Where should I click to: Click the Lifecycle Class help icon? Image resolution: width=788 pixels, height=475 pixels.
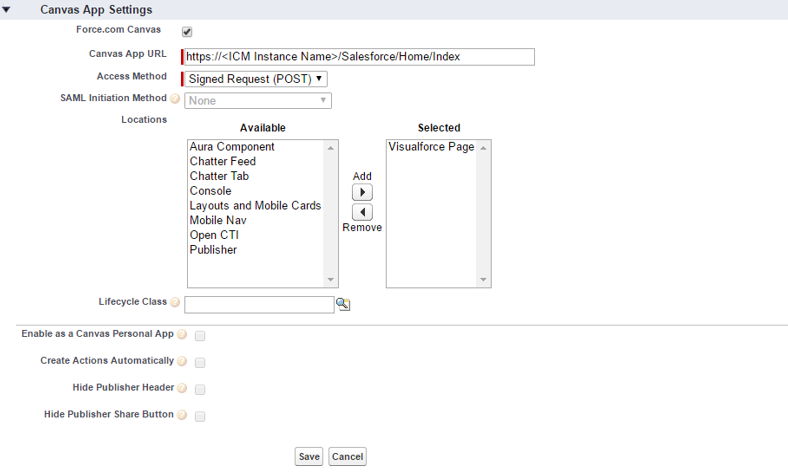point(175,302)
